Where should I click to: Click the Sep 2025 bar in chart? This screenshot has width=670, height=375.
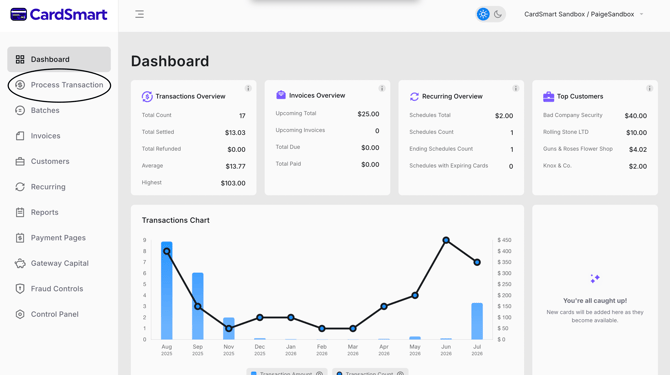198,306
